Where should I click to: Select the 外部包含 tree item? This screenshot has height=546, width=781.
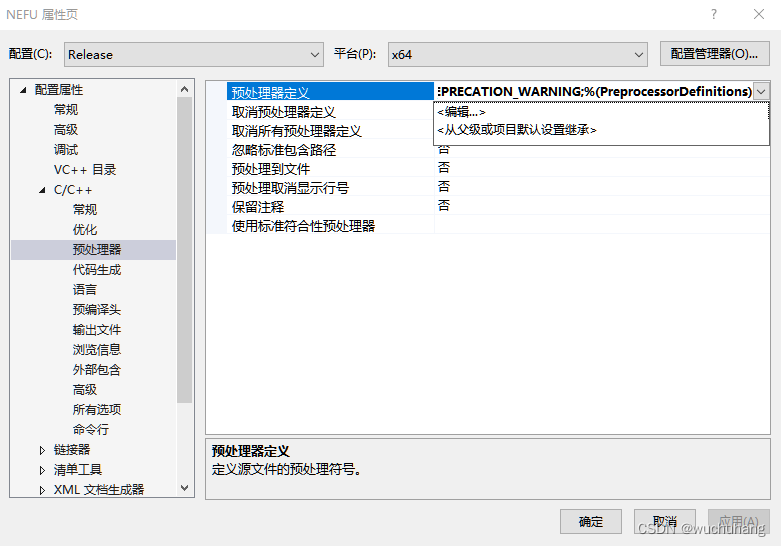point(97,370)
